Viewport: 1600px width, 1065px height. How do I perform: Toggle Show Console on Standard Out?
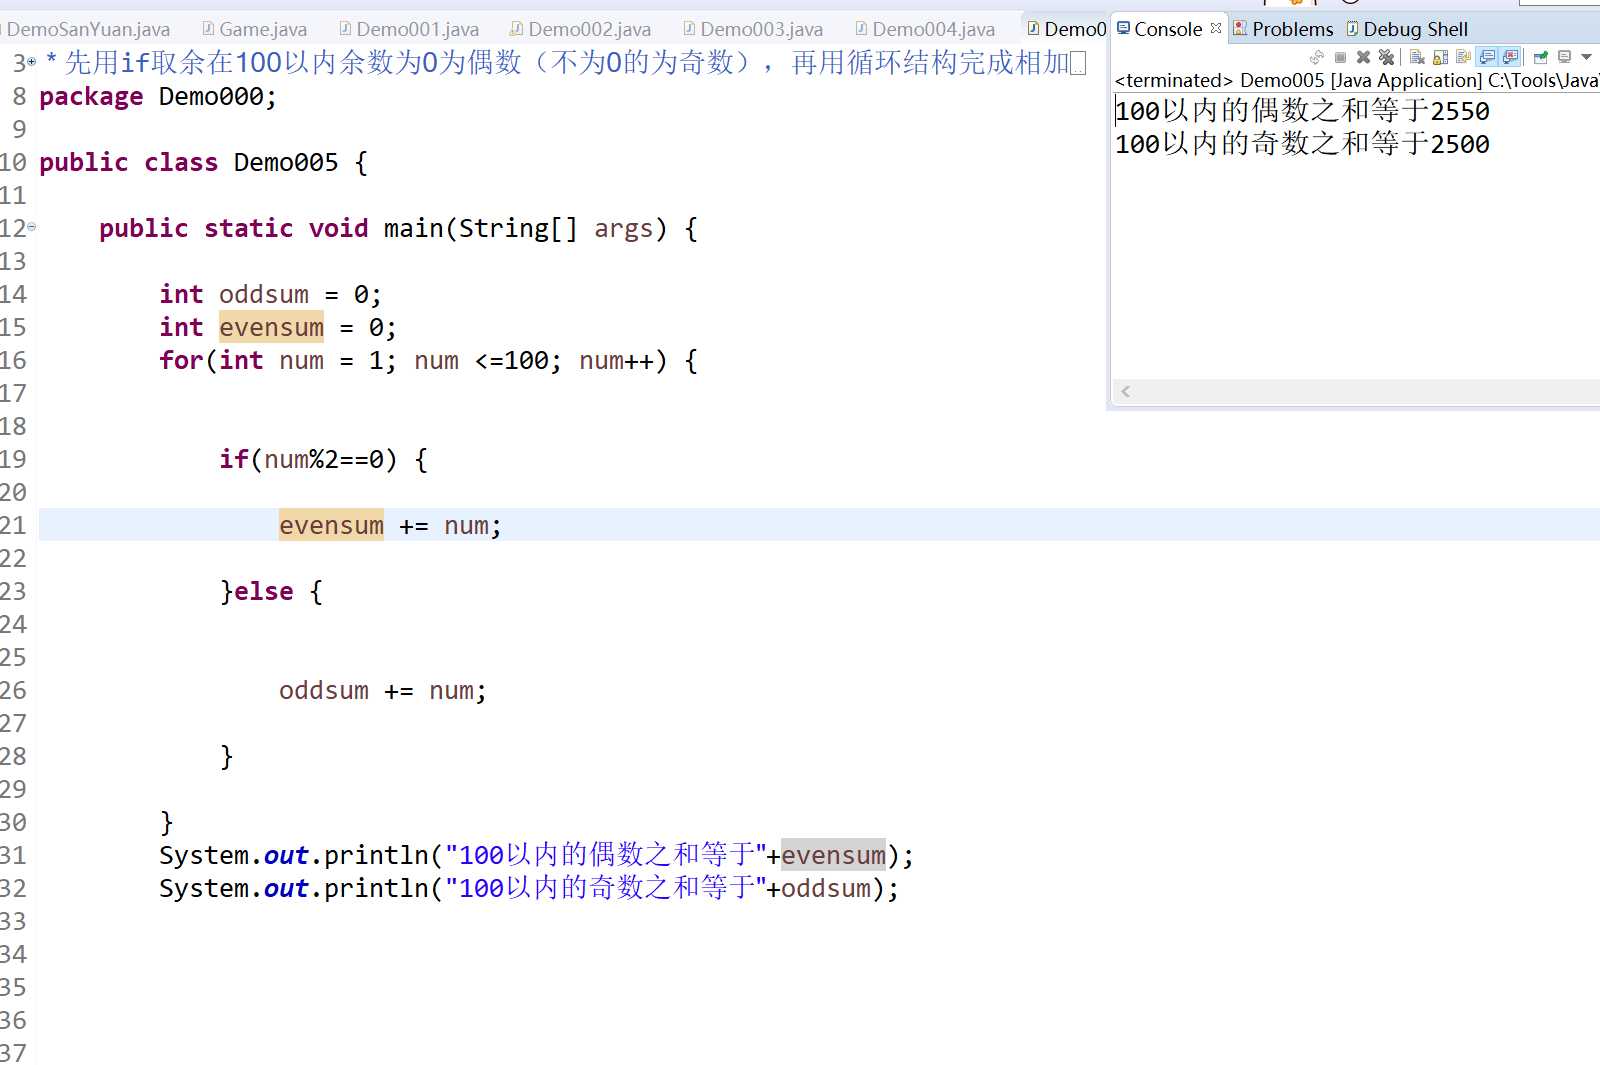click(1487, 57)
